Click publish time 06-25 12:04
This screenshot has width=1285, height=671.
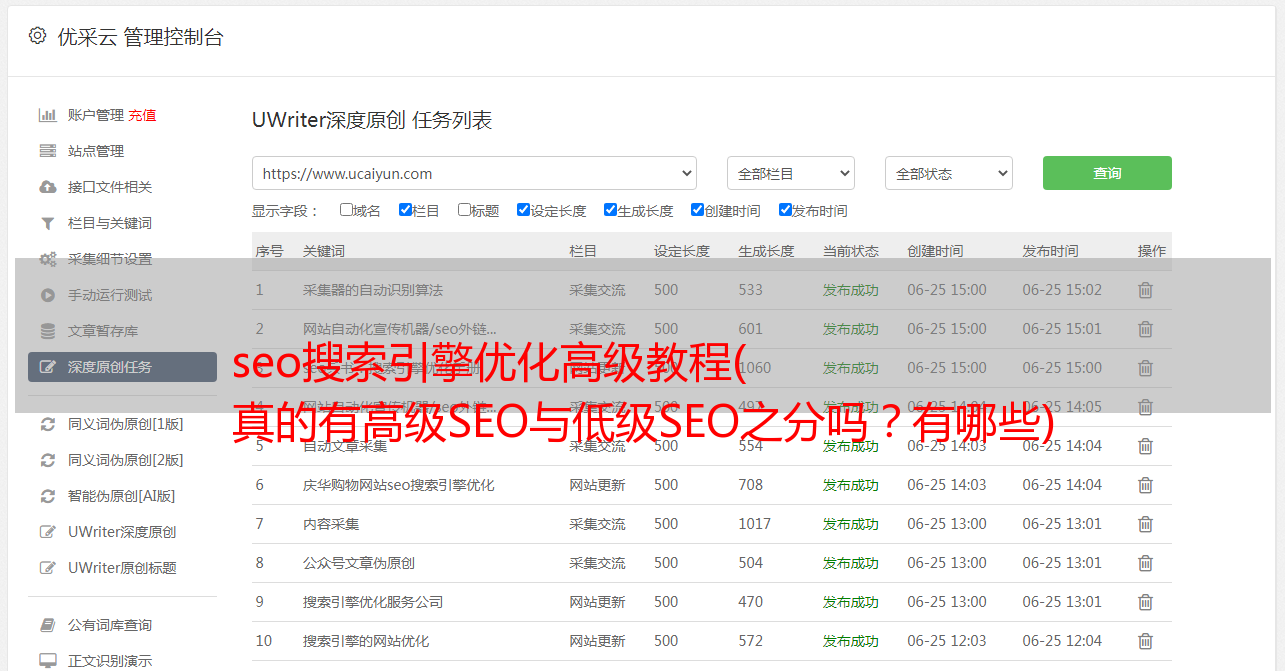1062,641
